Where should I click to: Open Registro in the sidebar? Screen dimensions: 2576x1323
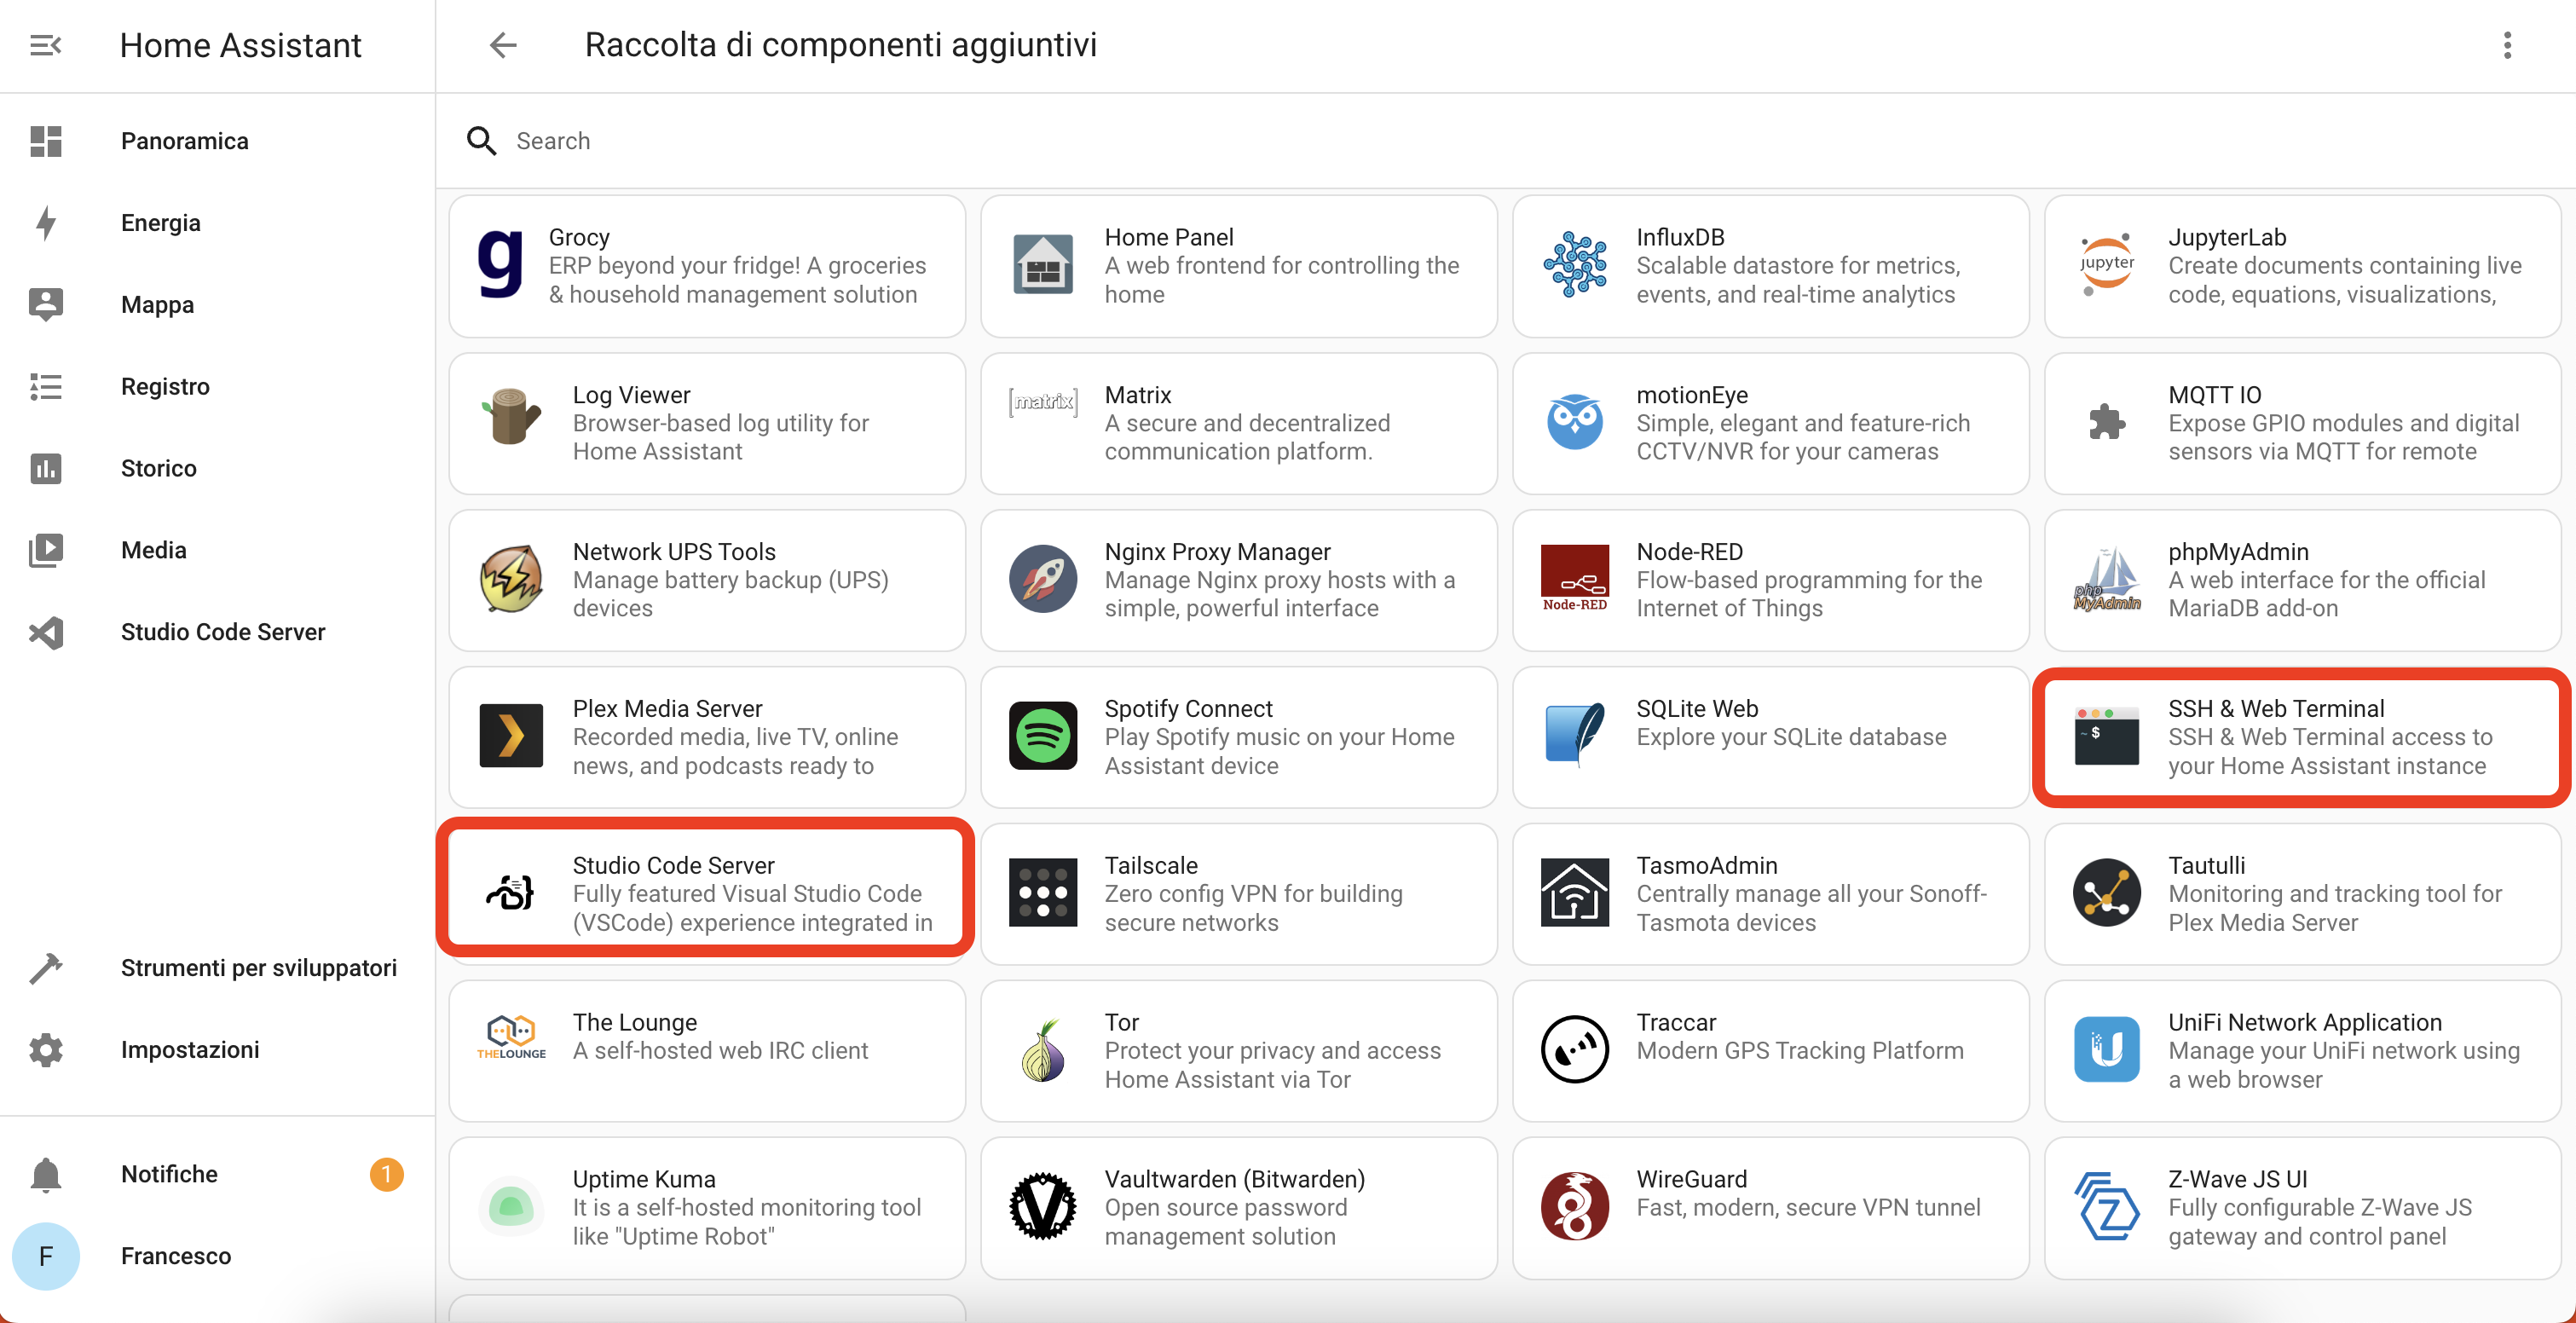pos(217,387)
